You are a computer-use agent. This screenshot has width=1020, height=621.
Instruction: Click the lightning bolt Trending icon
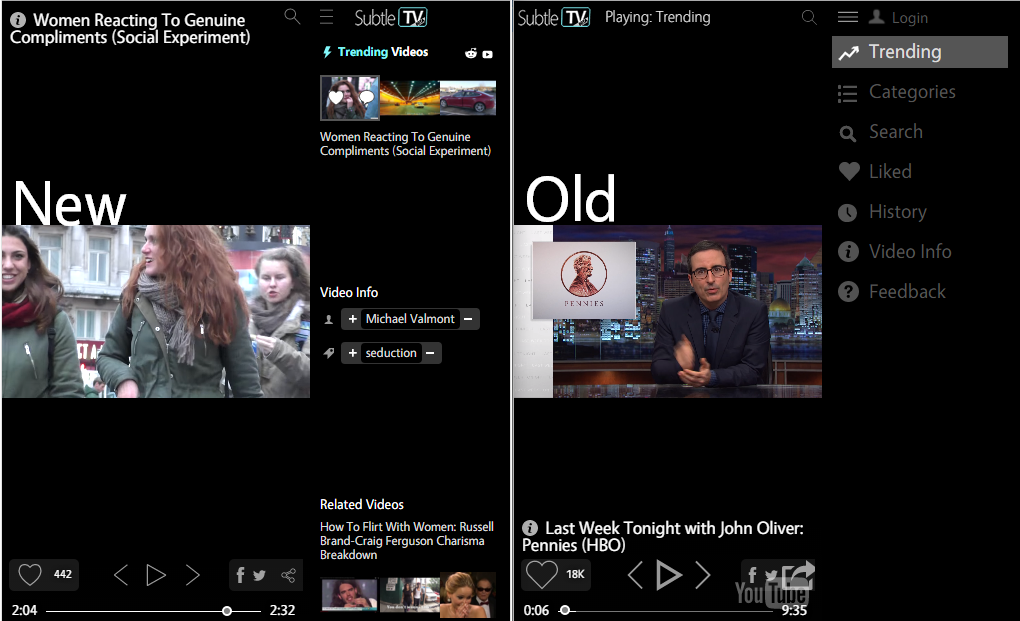tap(327, 52)
